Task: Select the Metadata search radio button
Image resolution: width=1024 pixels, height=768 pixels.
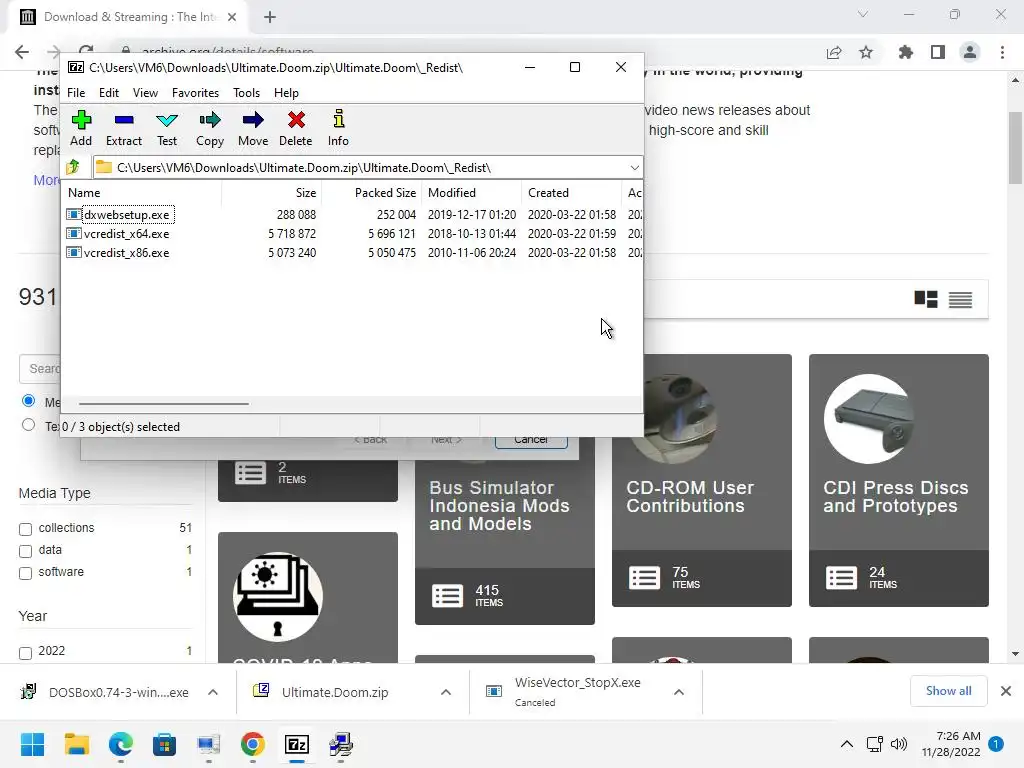Action: pos(28,400)
